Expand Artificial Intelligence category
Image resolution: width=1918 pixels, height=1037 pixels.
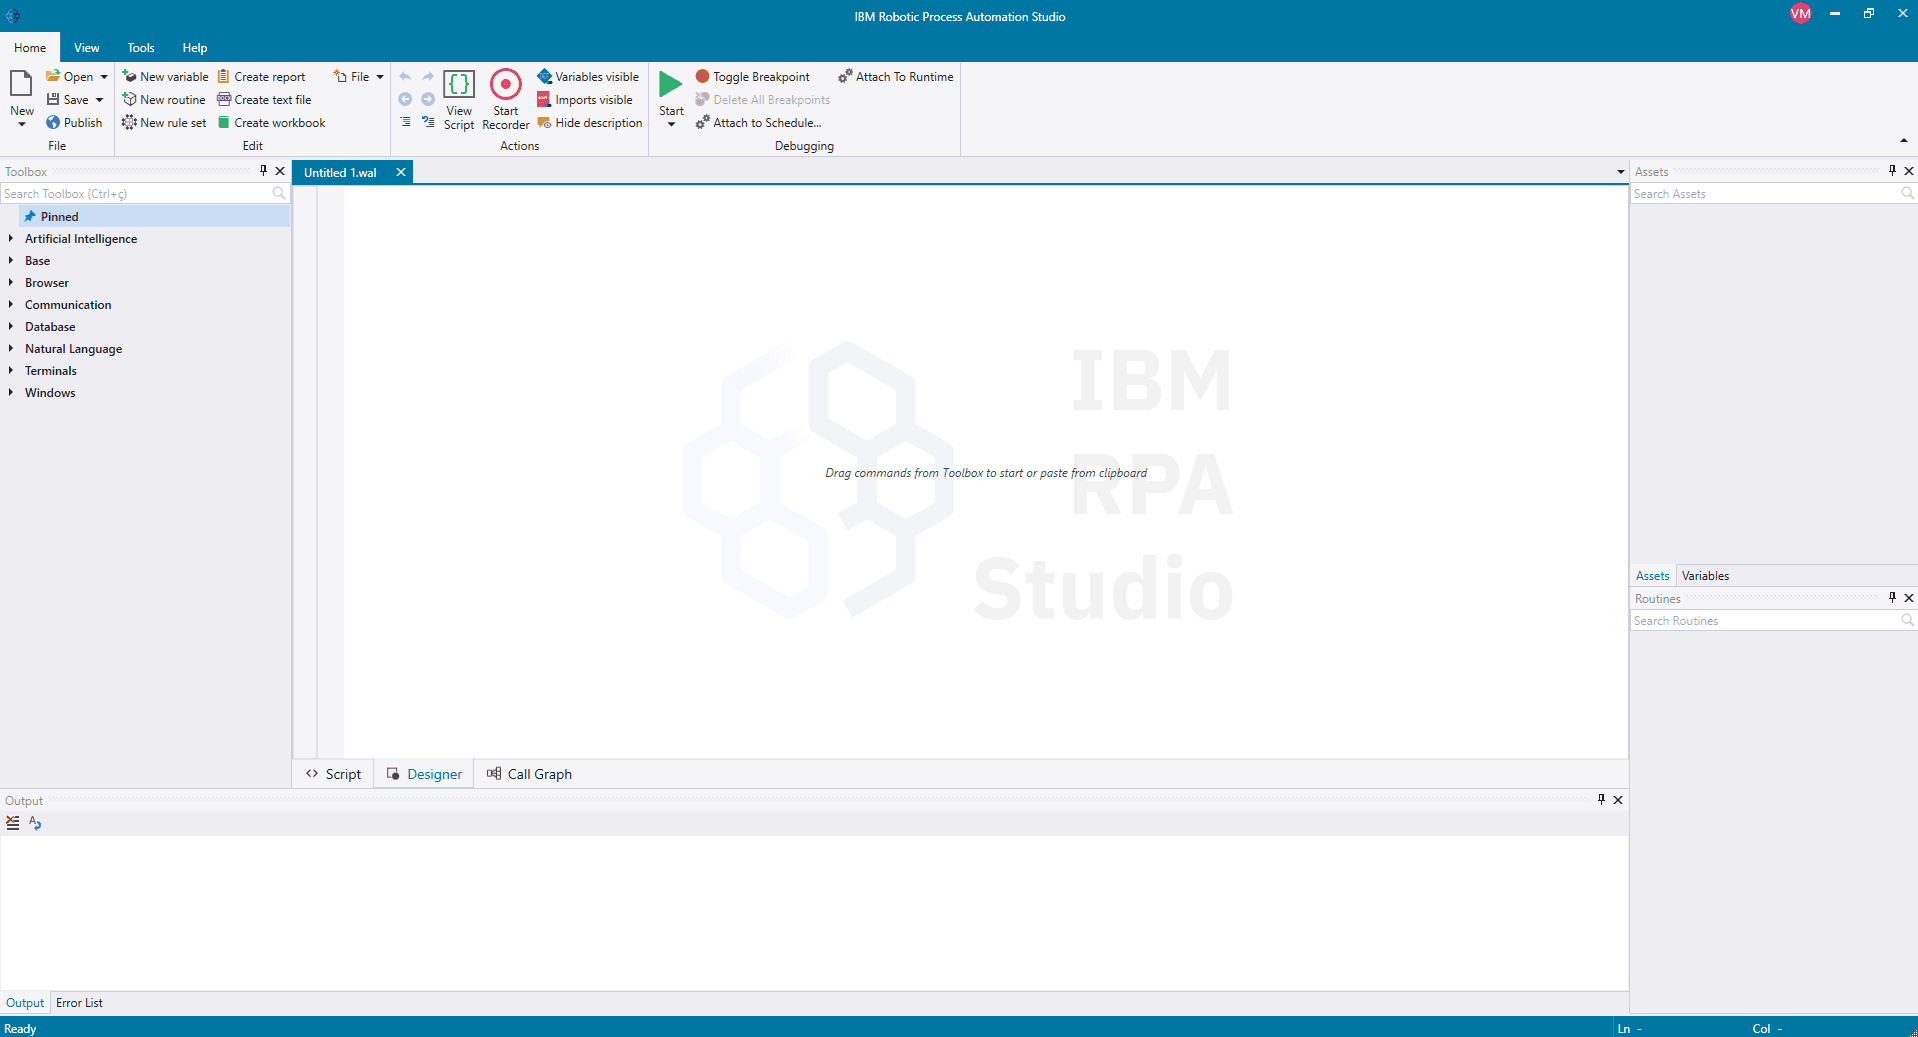coord(11,239)
